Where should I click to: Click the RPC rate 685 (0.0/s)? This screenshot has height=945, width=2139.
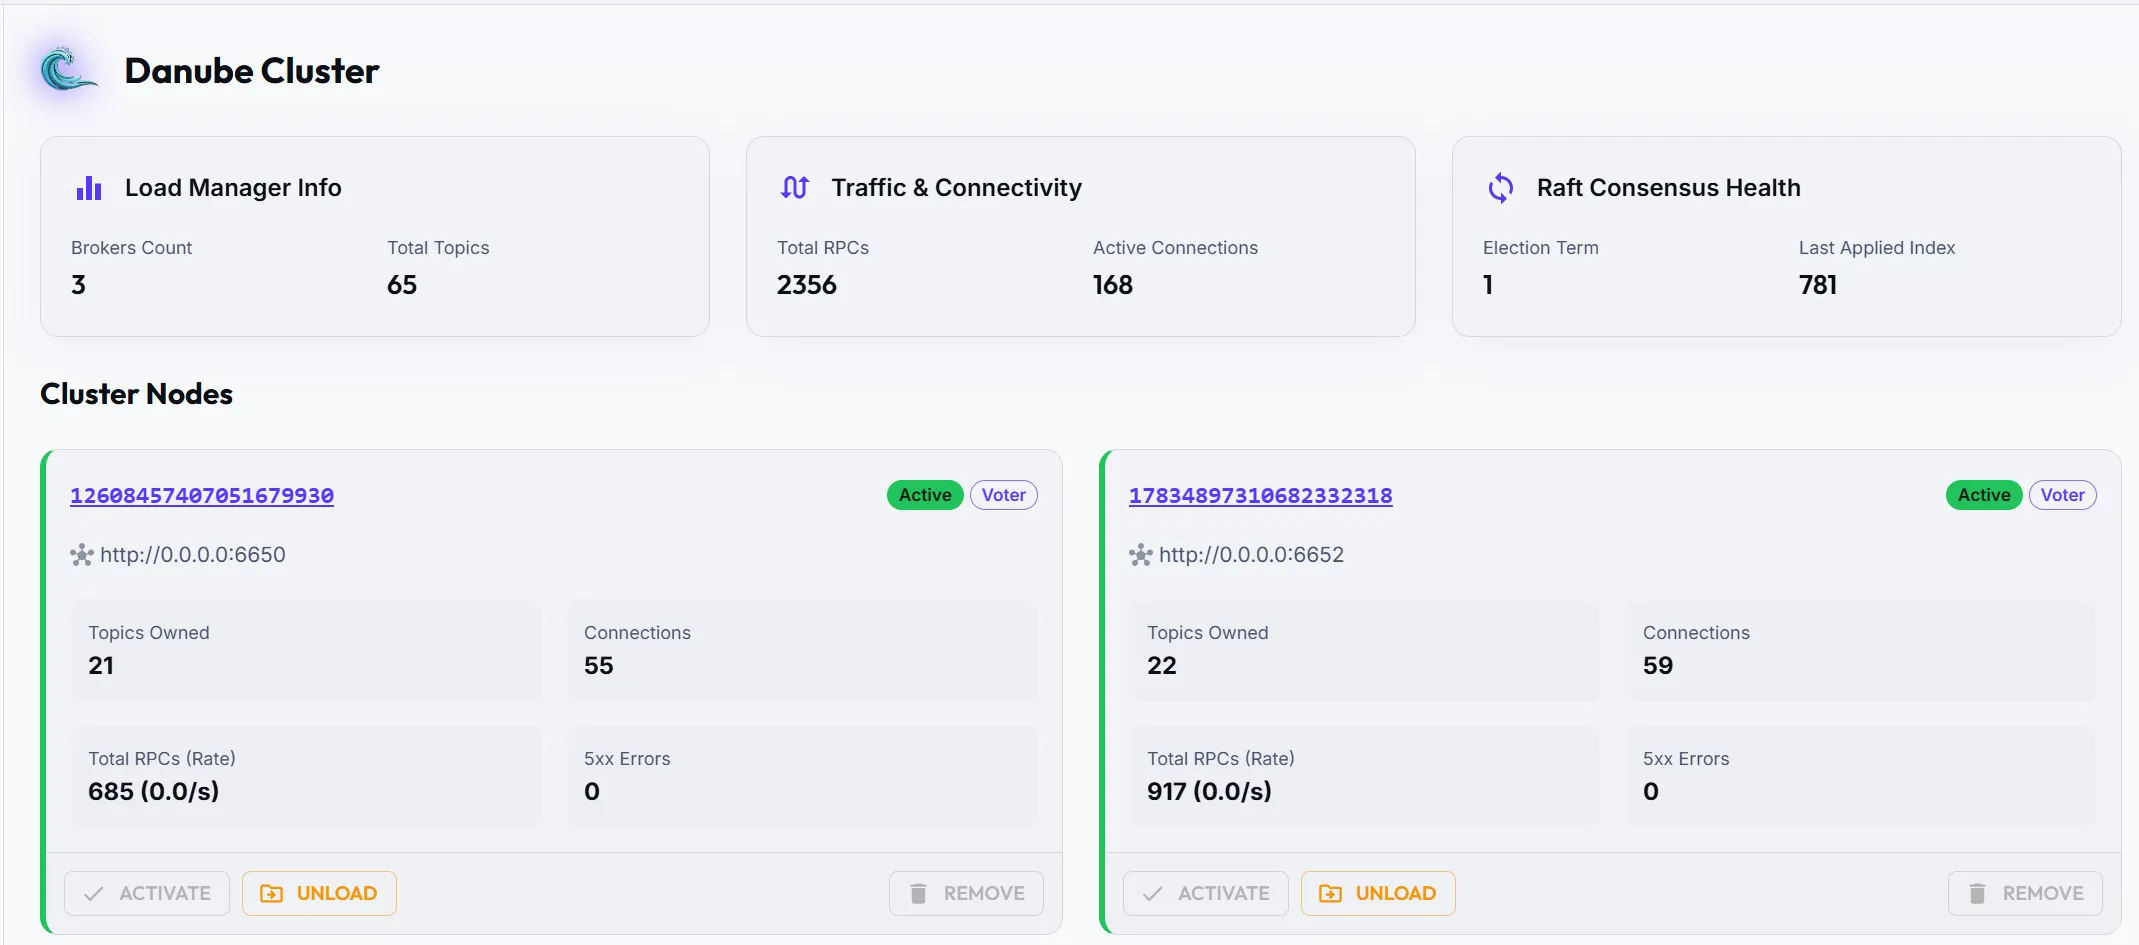[x=154, y=792]
